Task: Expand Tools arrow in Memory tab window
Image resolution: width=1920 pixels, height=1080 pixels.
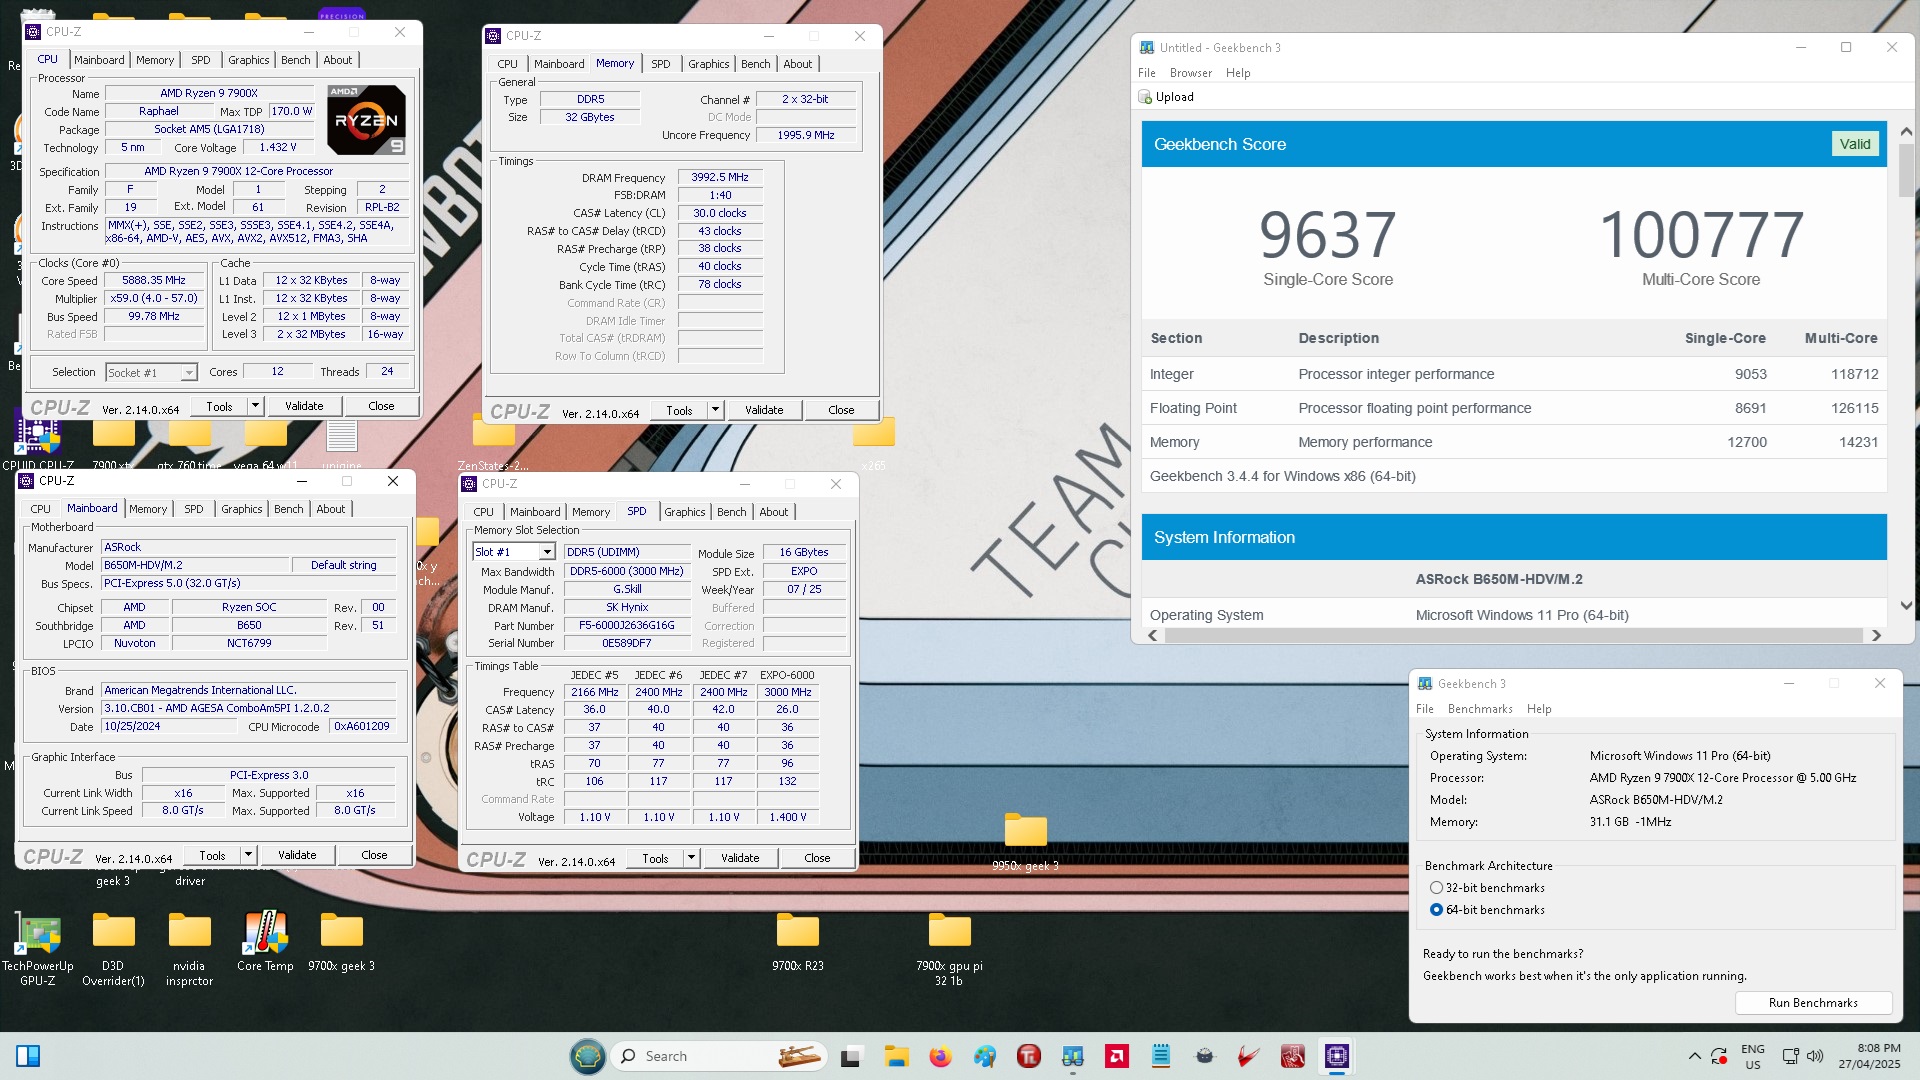Action: [x=715, y=410]
